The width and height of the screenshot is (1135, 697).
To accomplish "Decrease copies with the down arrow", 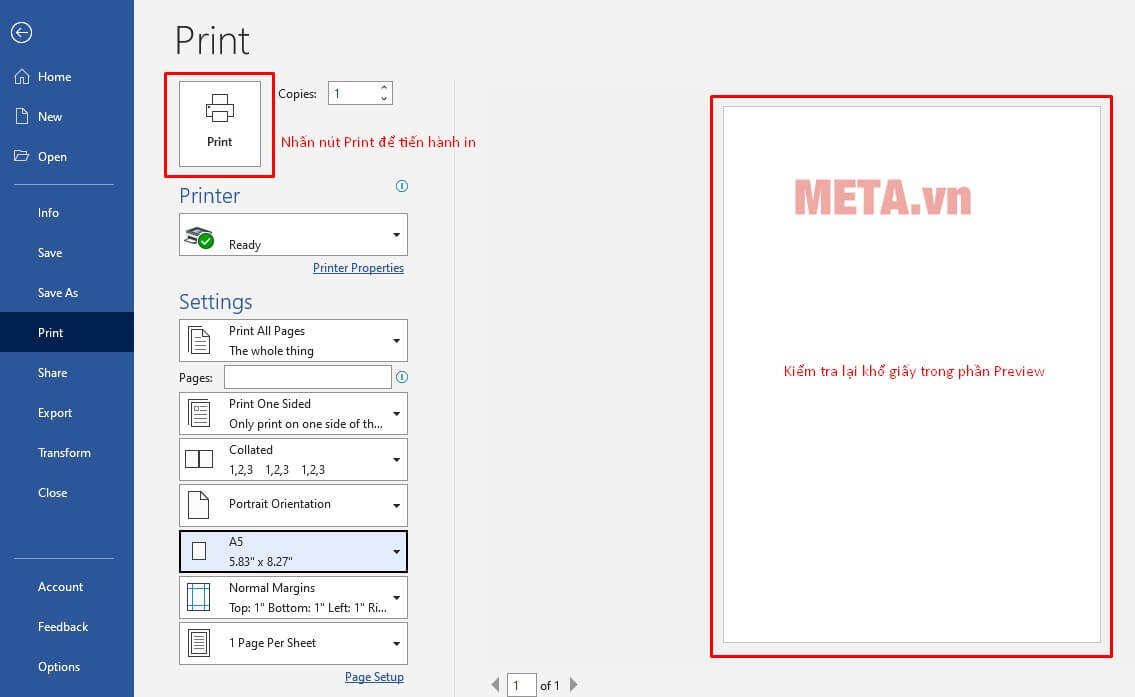I will pos(384,98).
